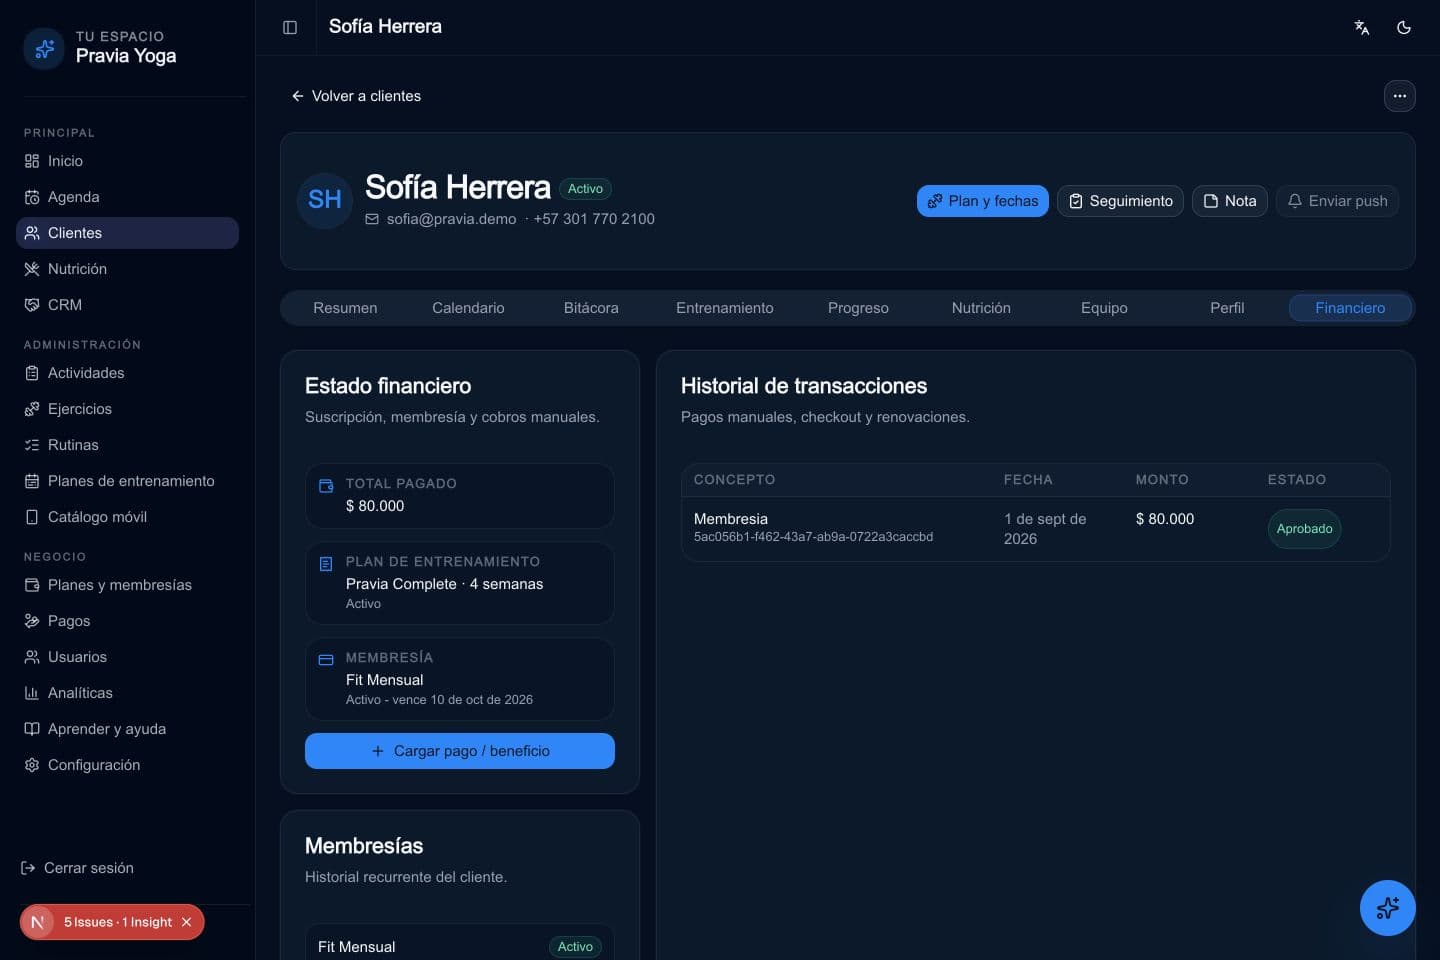Click the Pravia Yoga logo icon
The height and width of the screenshot is (960, 1440).
click(x=44, y=48)
